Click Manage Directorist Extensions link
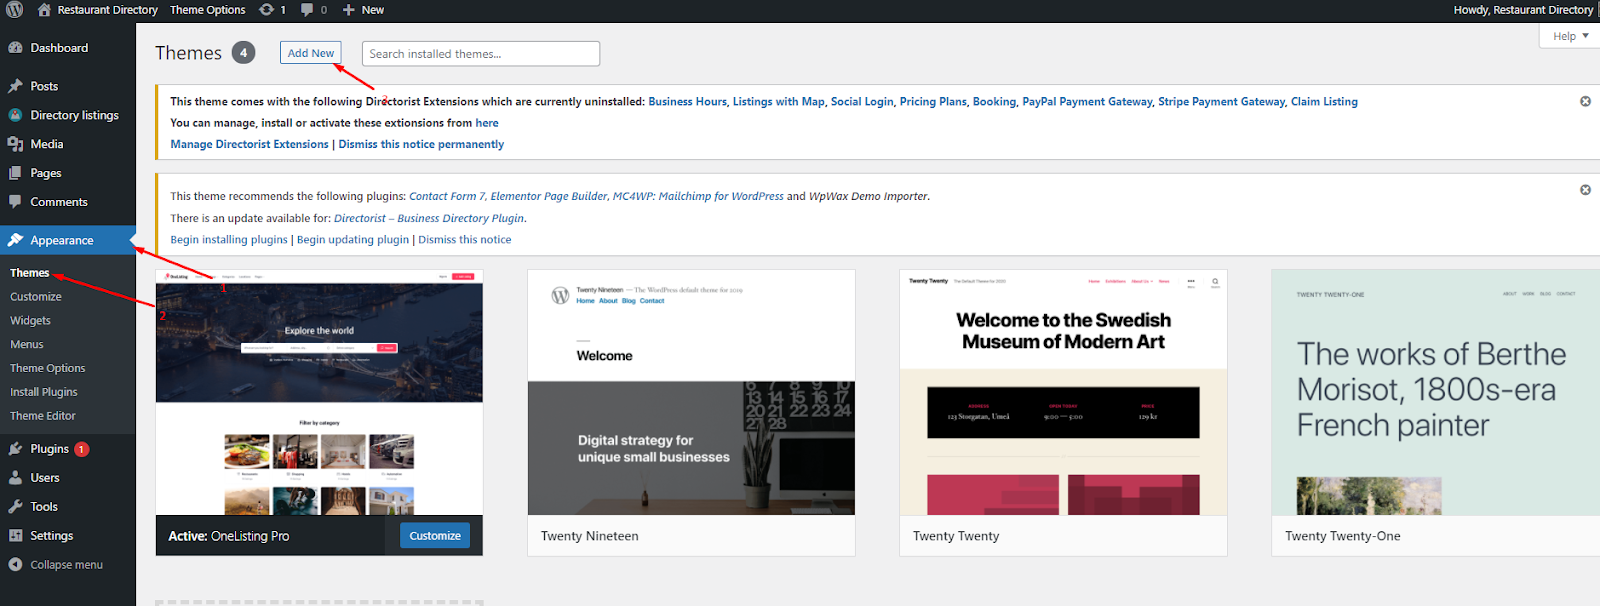This screenshot has height=606, width=1600. pyautogui.click(x=249, y=145)
